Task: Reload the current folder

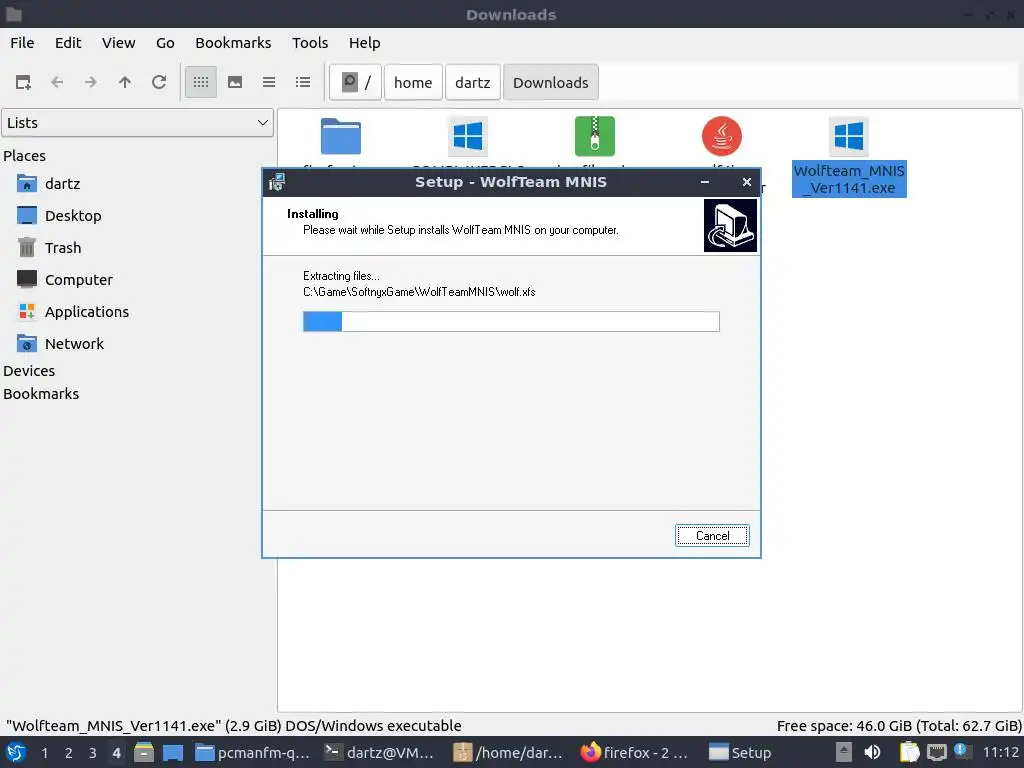Action: pos(159,82)
